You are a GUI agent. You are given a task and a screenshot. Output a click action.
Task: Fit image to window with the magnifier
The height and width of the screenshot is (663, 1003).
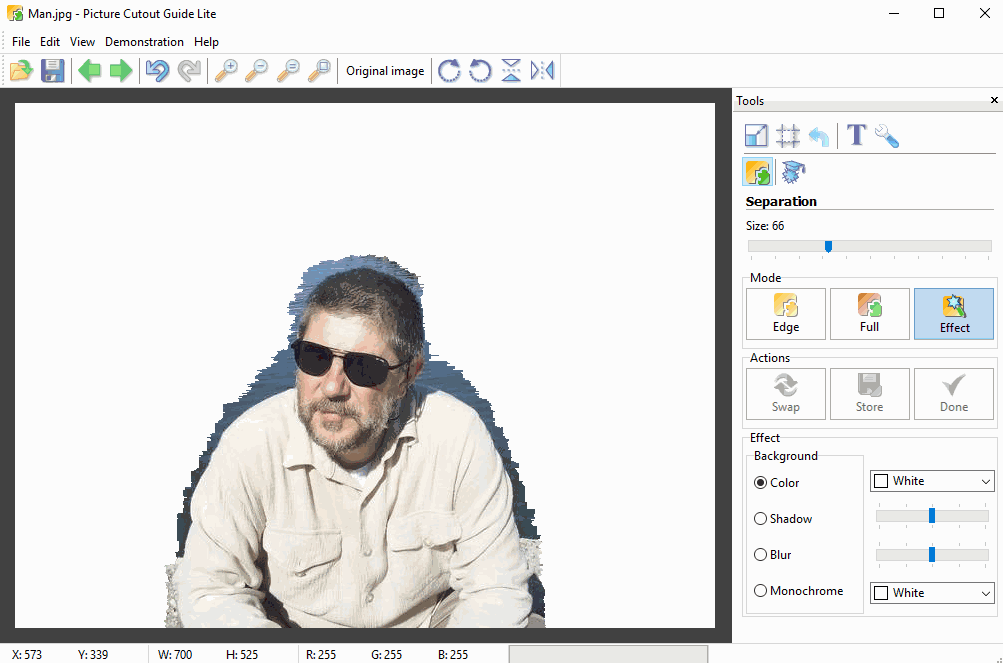pyautogui.click(x=319, y=70)
